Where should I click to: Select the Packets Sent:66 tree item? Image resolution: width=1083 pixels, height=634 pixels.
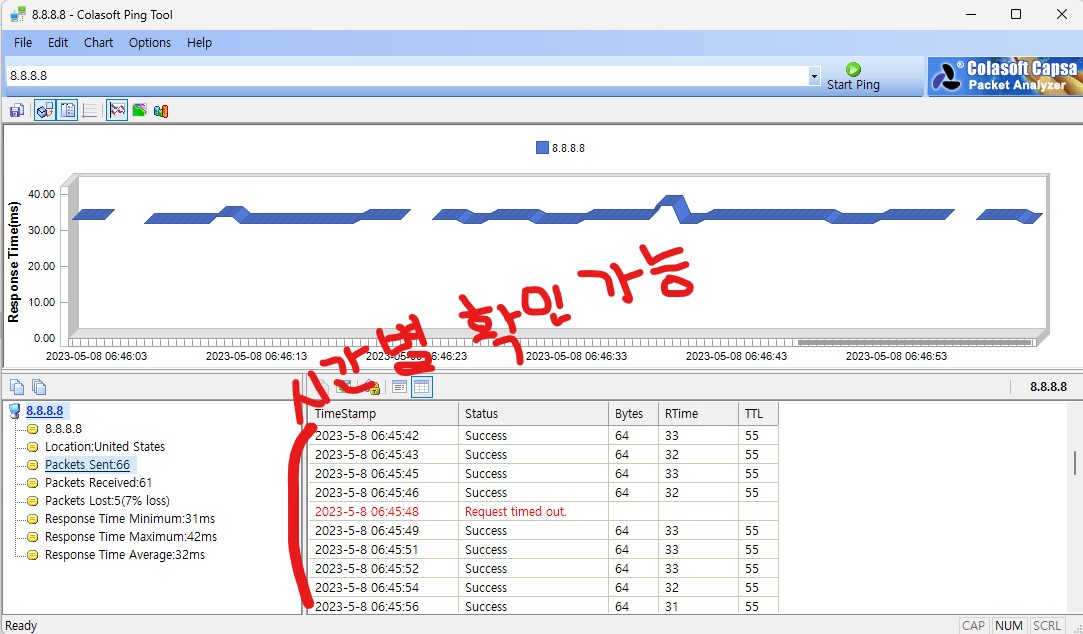(x=88, y=465)
